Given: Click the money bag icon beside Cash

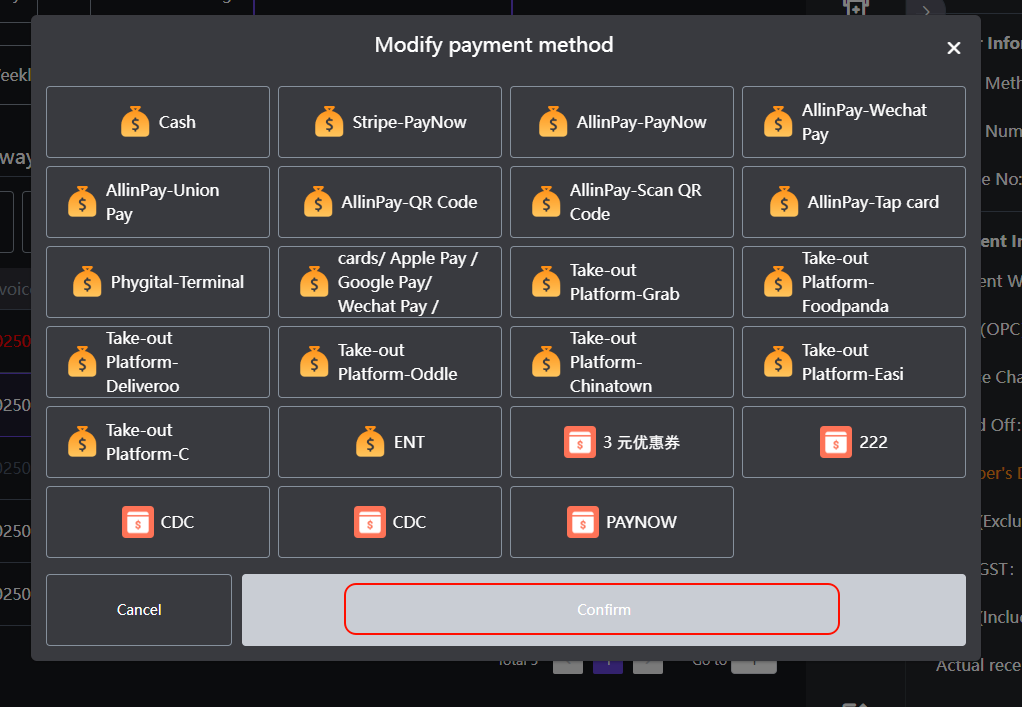Looking at the screenshot, I should coord(135,122).
